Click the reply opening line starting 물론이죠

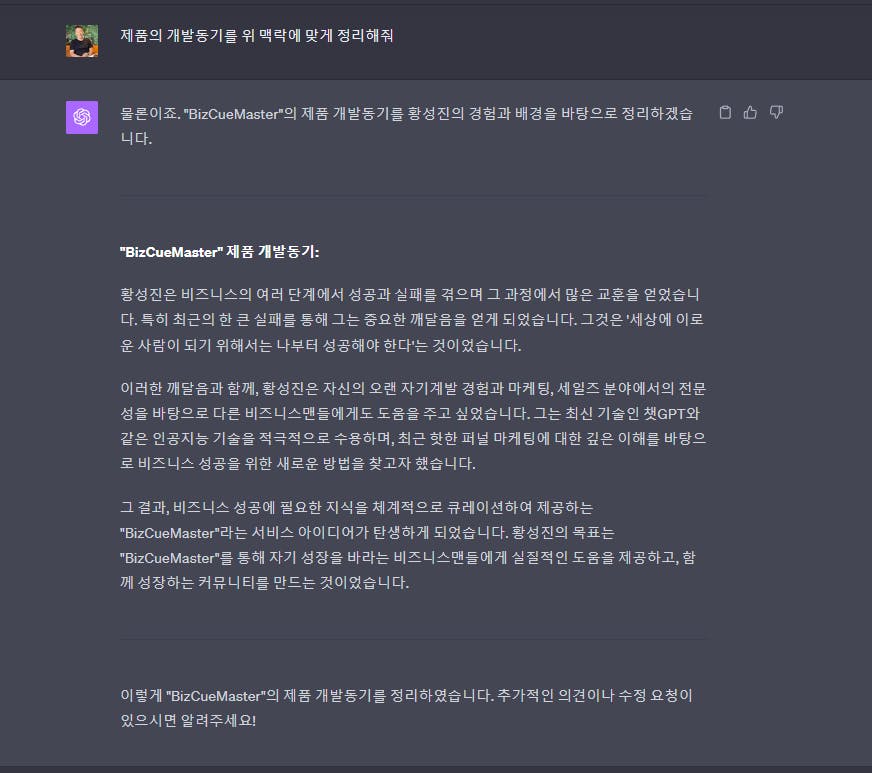[407, 126]
